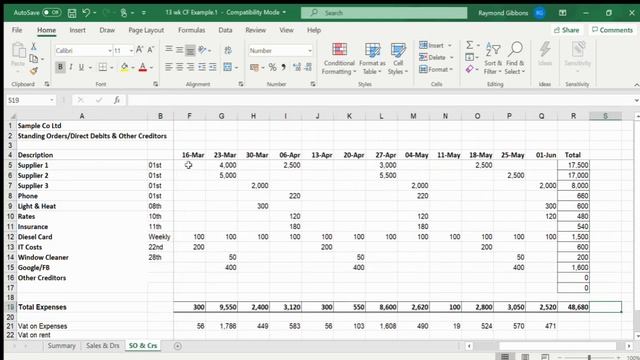Click the AutoSum sigma icon
The height and width of the screenshot is (360, 640).
pyautogui.click(x=469, y=45)
